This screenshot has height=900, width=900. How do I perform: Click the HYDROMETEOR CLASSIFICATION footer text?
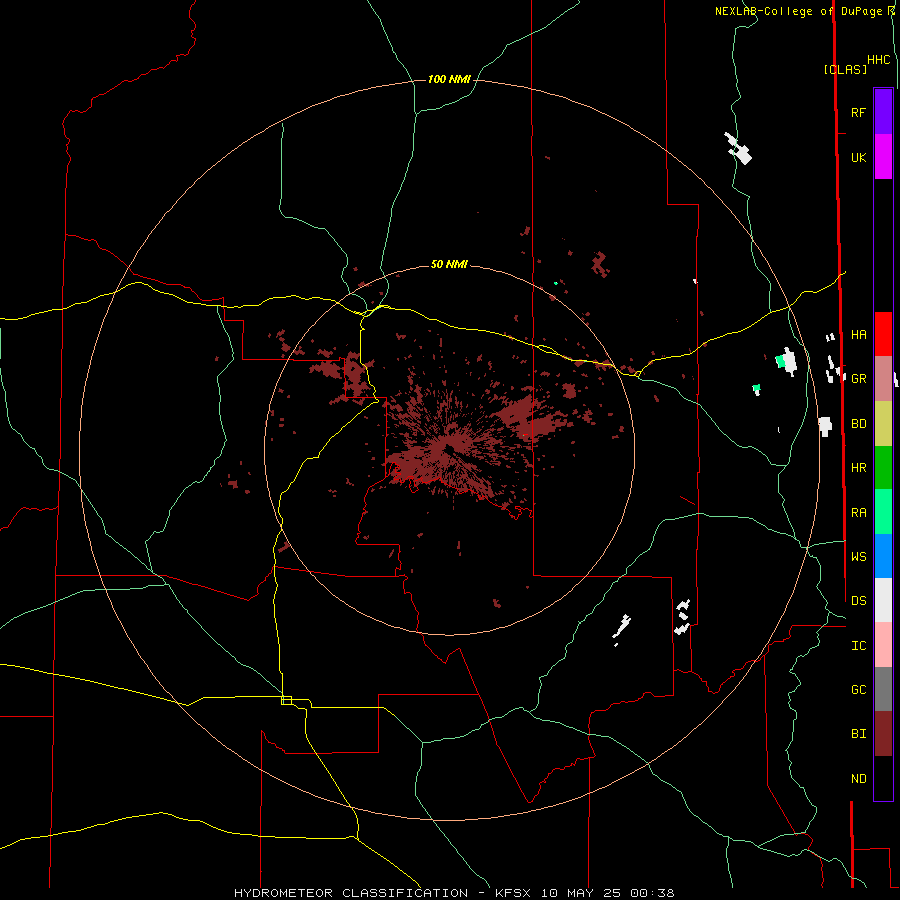tap(351, 893)
